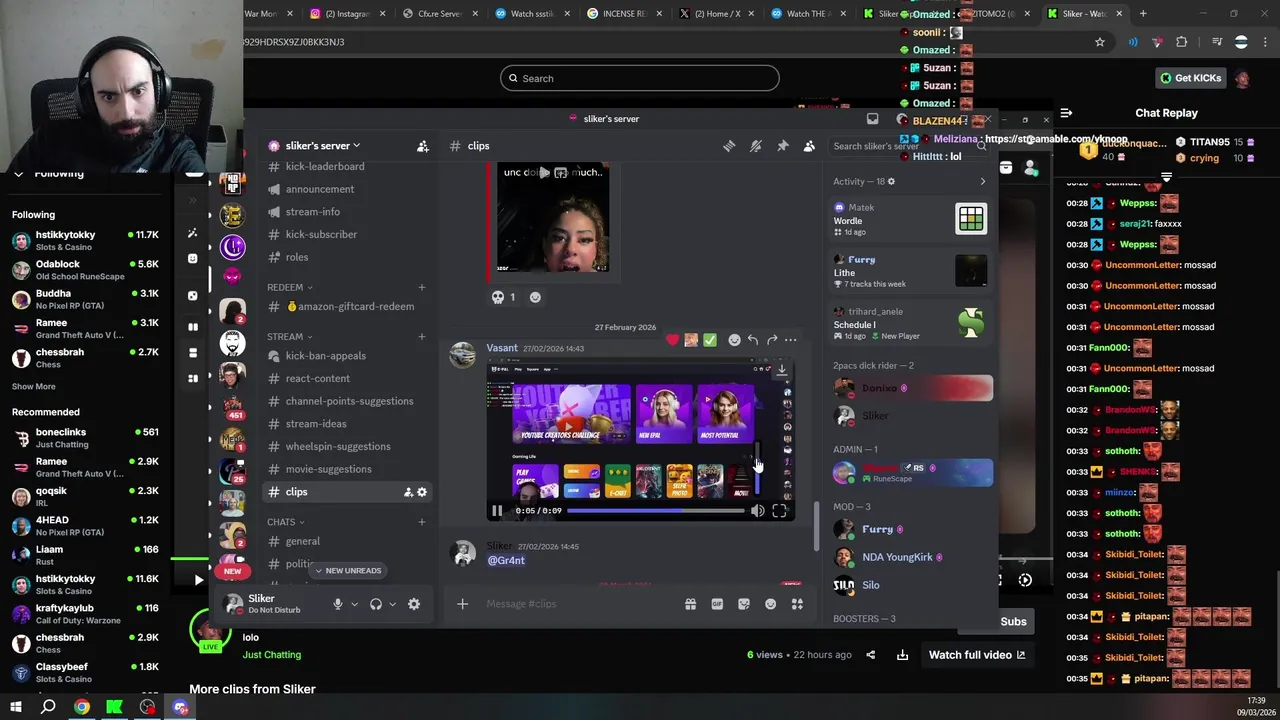Open microphone input options dropdown

pos(353,604)
